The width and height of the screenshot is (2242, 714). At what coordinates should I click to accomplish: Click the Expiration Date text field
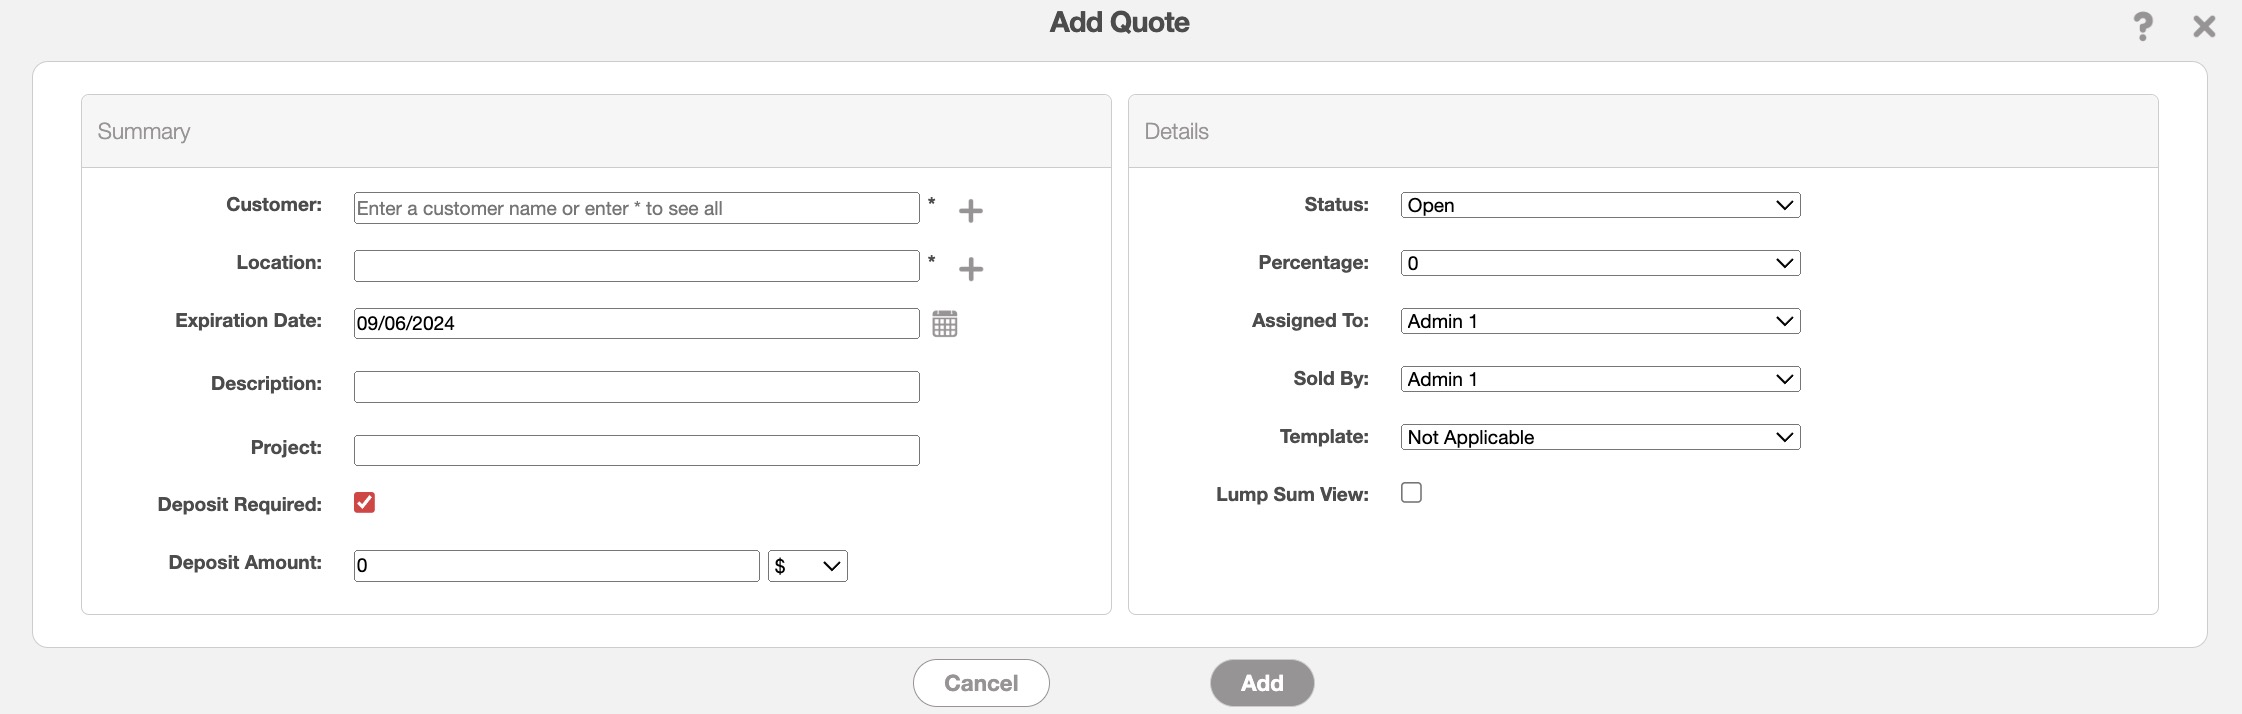(x=636, y=323)
